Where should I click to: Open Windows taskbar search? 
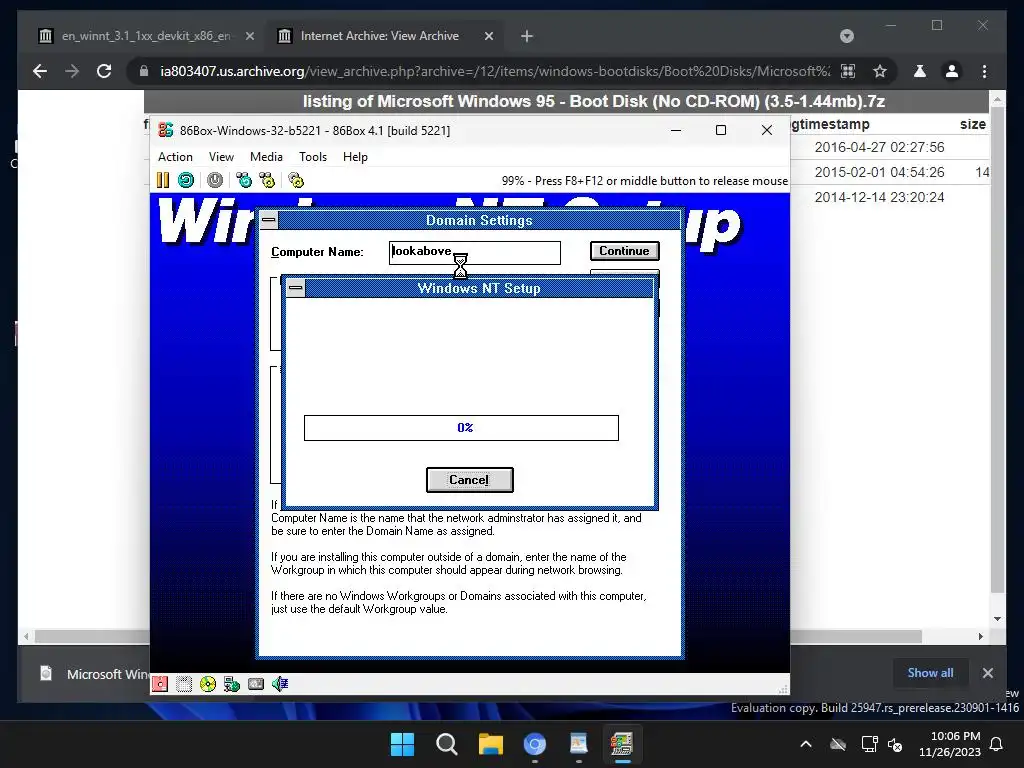(x=447, y=744)
